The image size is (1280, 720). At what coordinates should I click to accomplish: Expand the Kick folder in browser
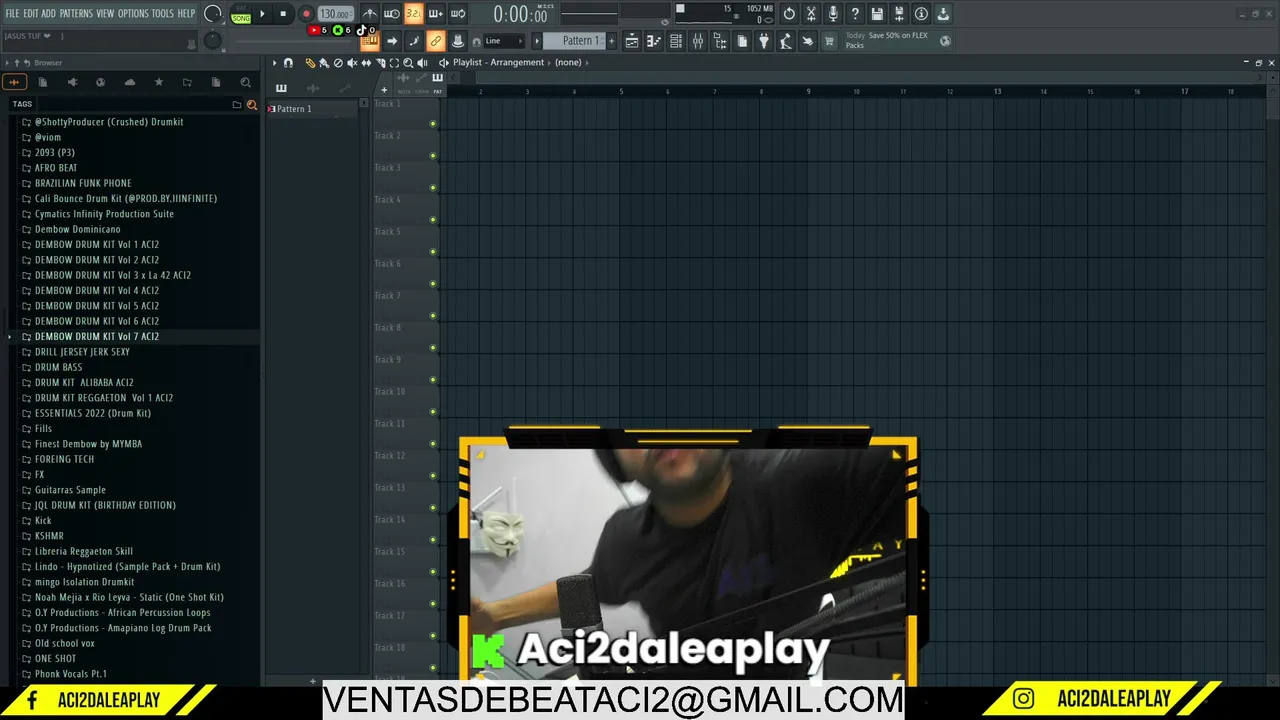(x=43, y=520)
